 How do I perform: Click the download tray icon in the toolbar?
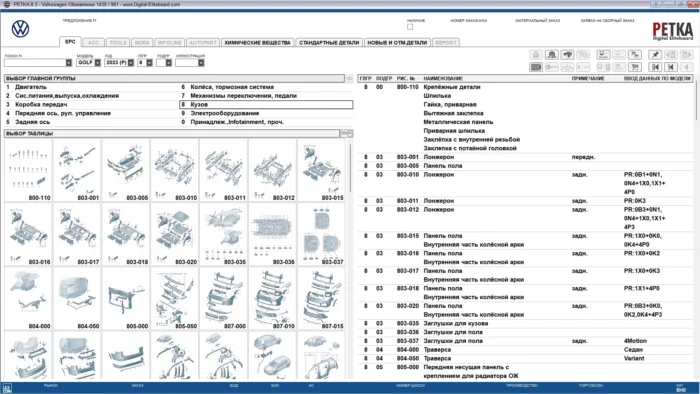pos(567,67)
